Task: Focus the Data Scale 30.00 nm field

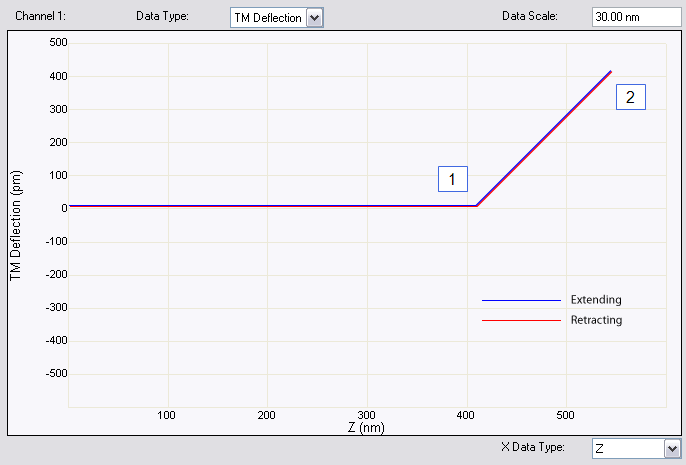Action: click(x=631, y=17)
